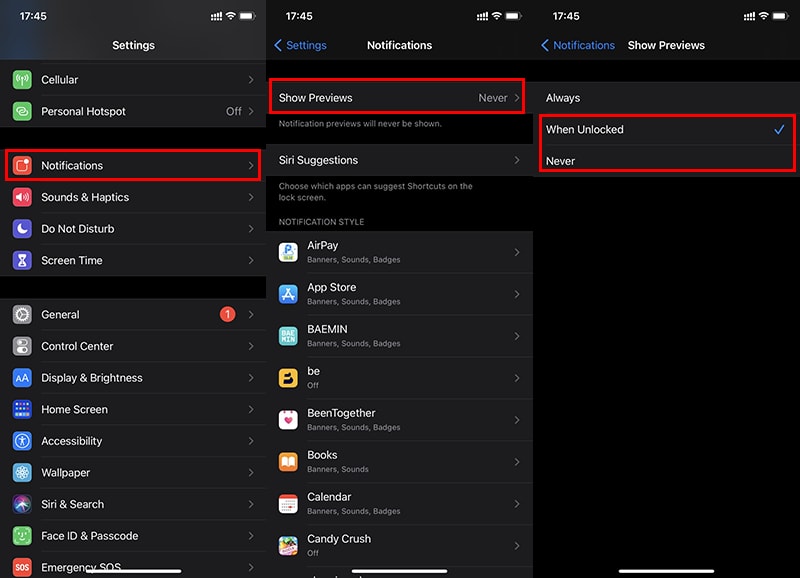Tap the Cellular antenna icon
The image size is (800, 578).
(22, 80)
